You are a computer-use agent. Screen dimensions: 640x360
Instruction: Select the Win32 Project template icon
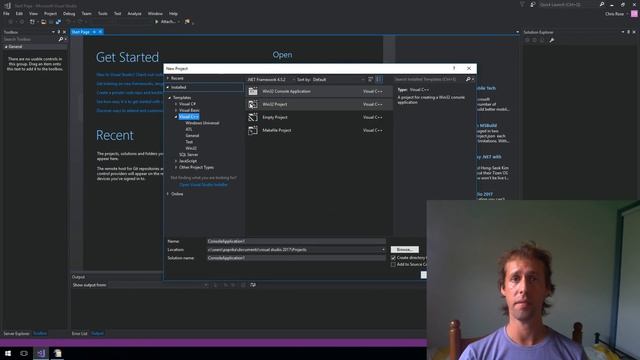tap(253, 104)
